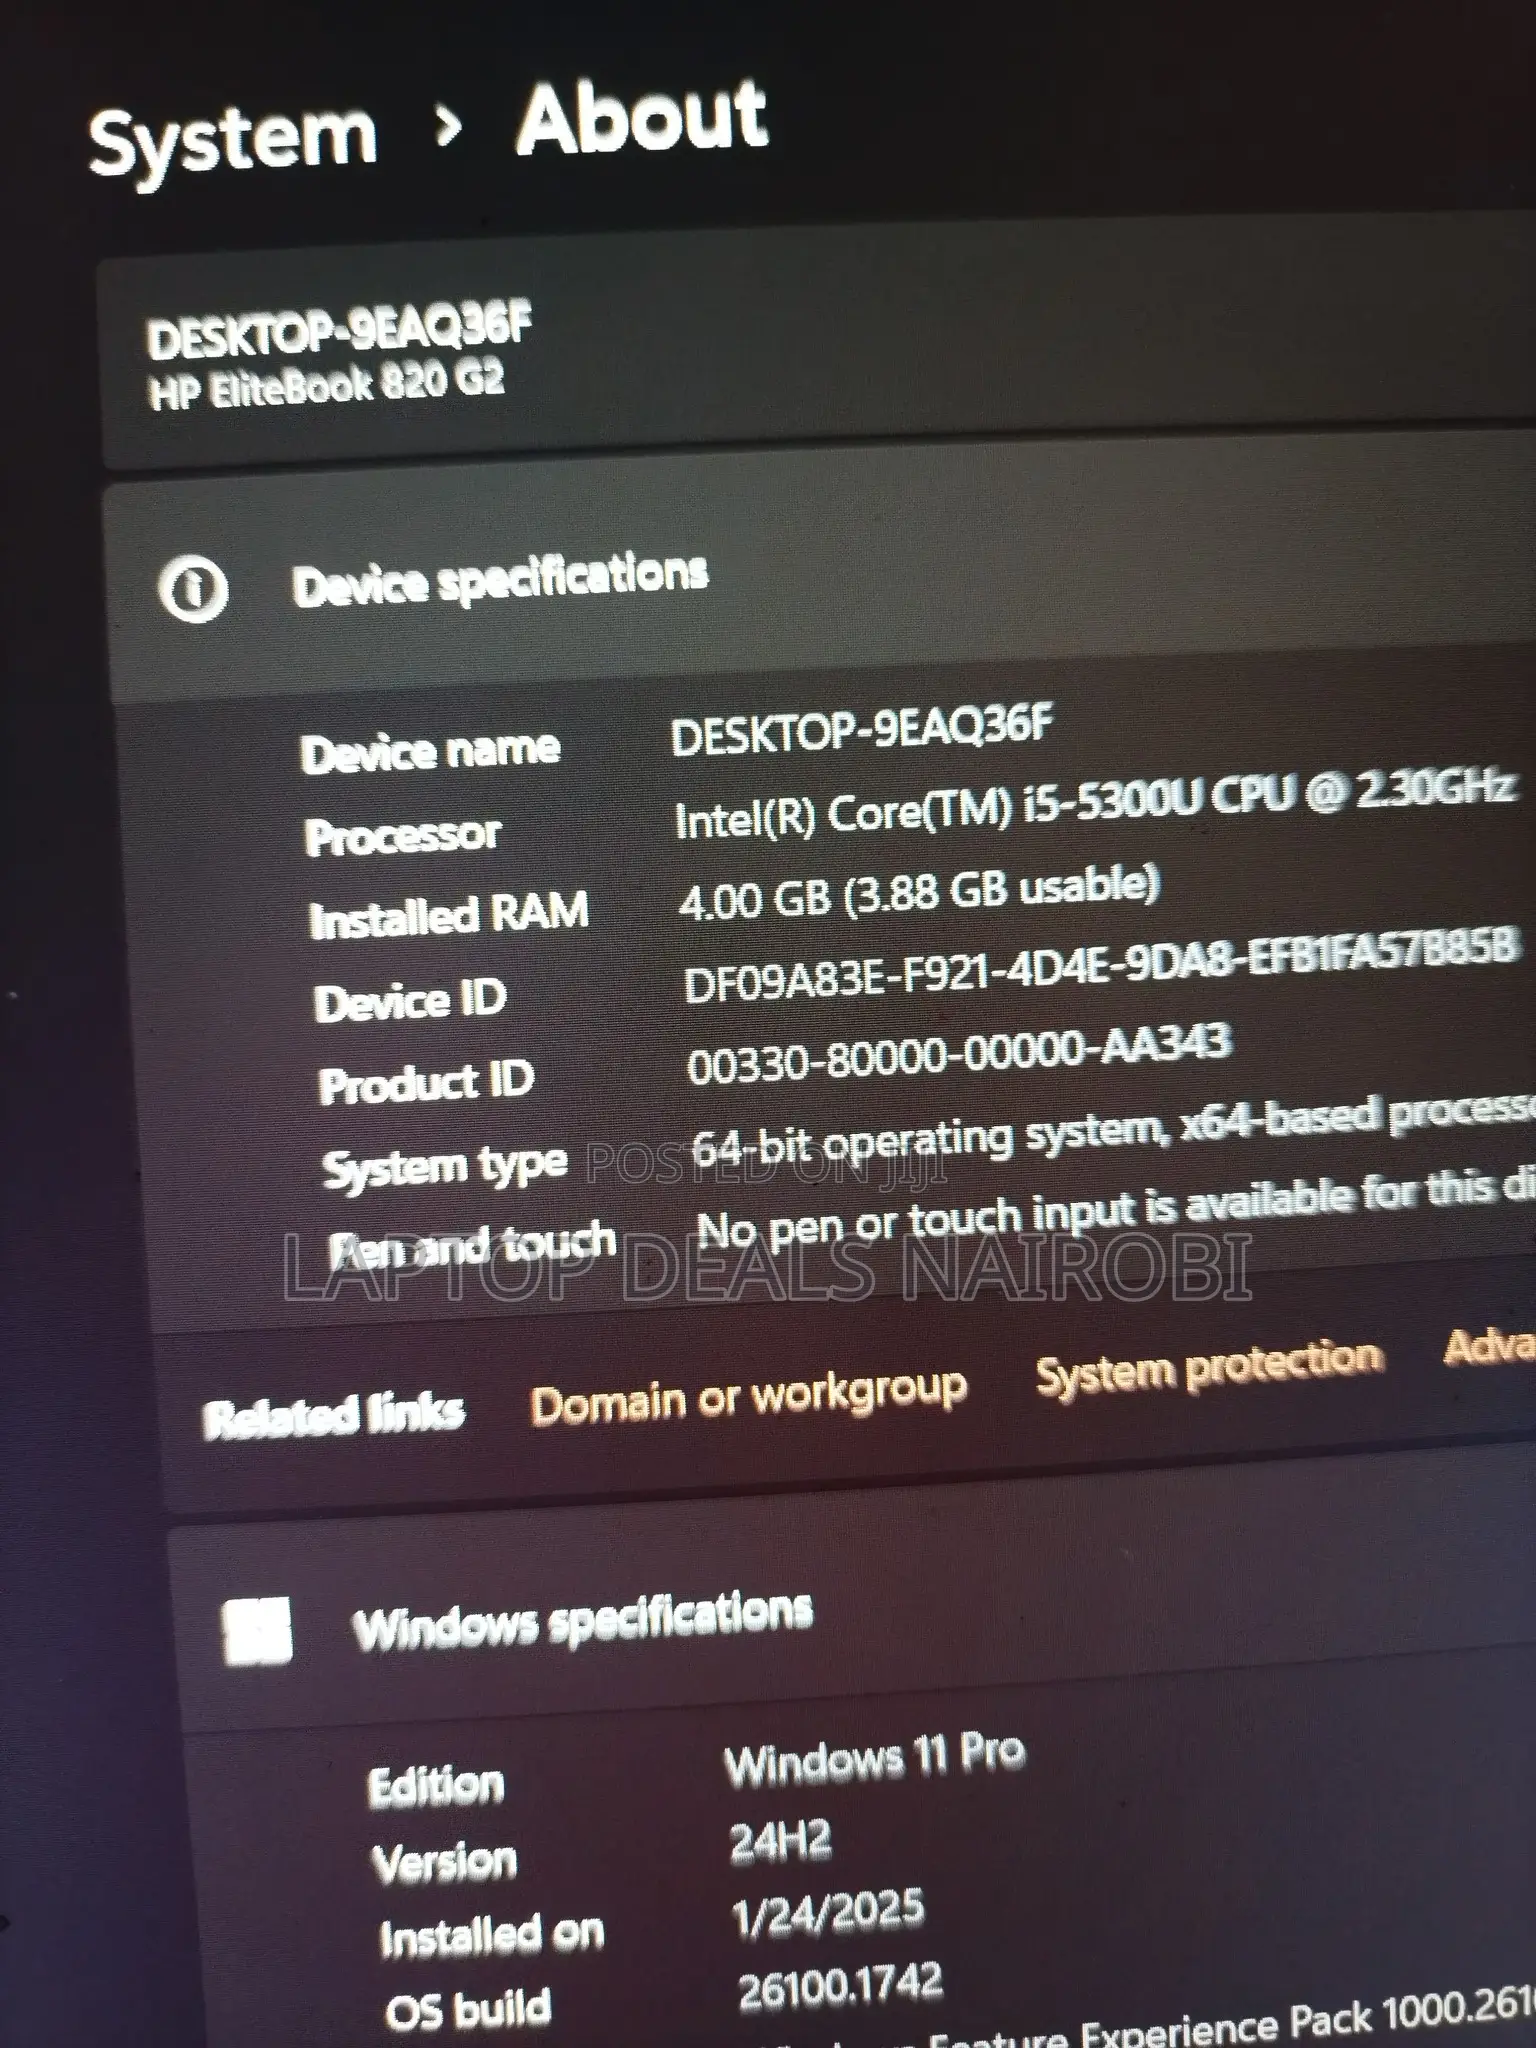This screenshot has width=1536, height=2048.
Task: Click the Device ID label
Action: click(x=411, y=1001)
